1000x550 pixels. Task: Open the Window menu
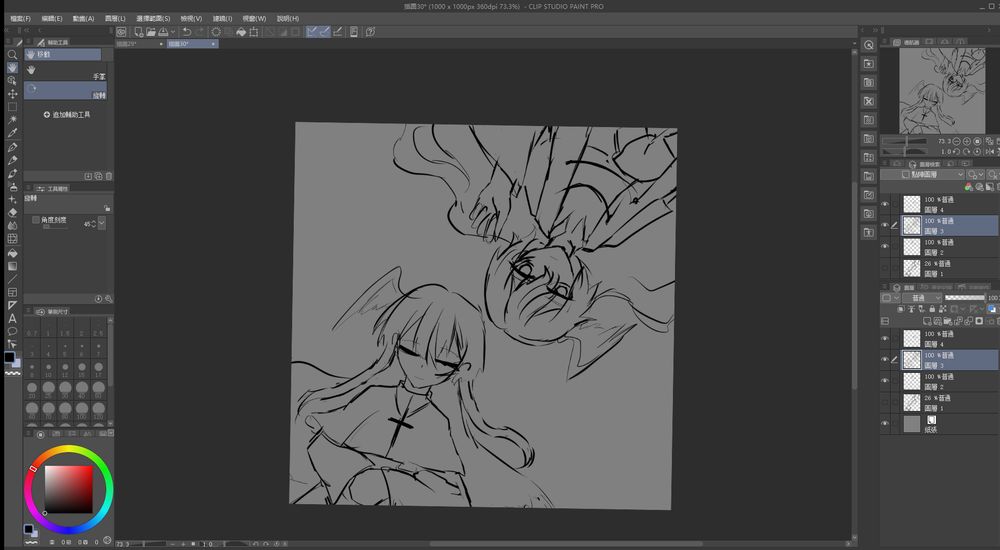[254, 19]
